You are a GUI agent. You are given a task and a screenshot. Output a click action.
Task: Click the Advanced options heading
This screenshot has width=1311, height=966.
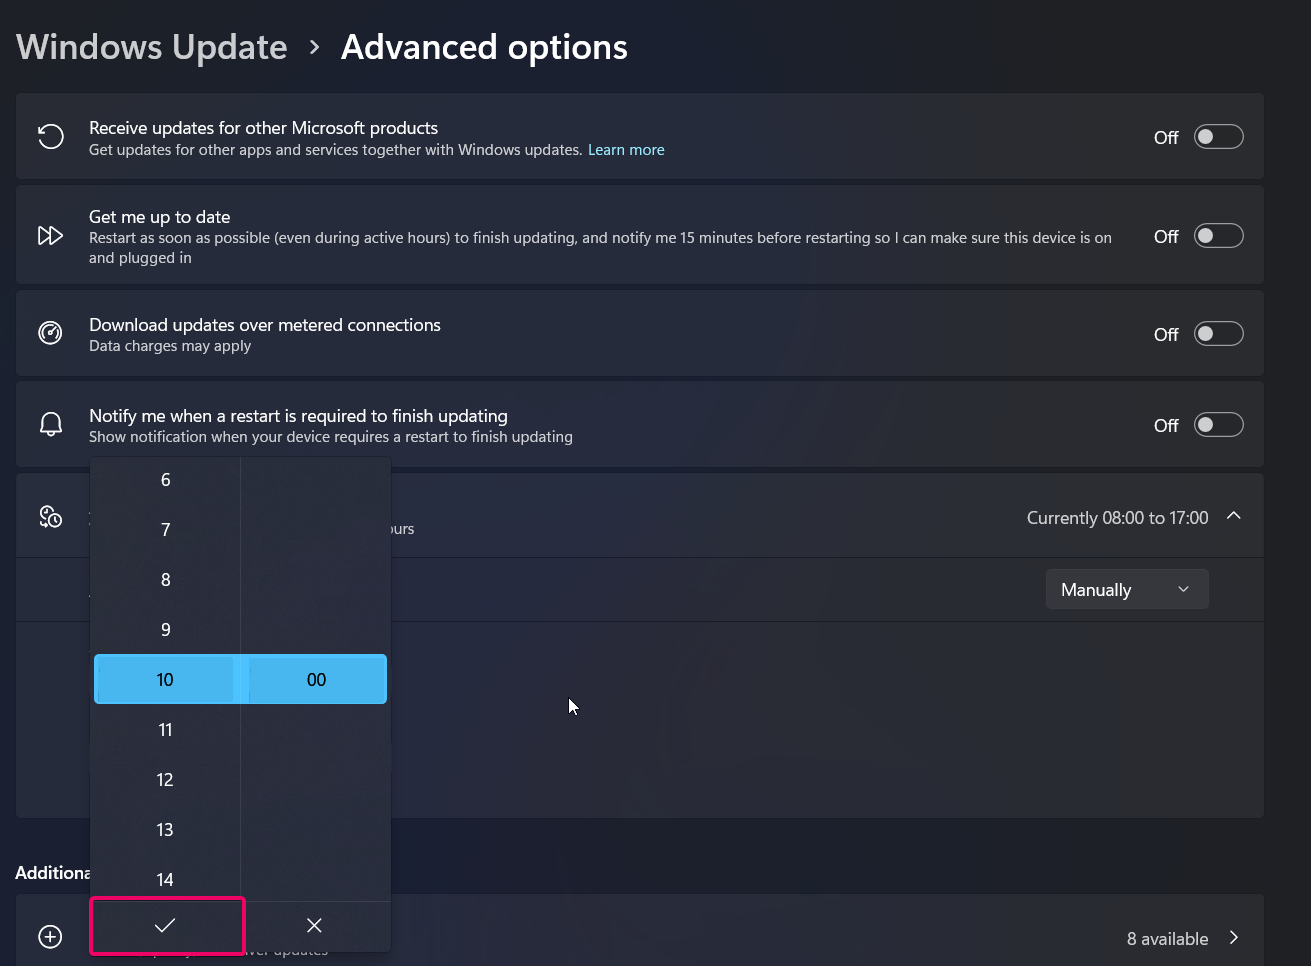click(x=484, y=47)
